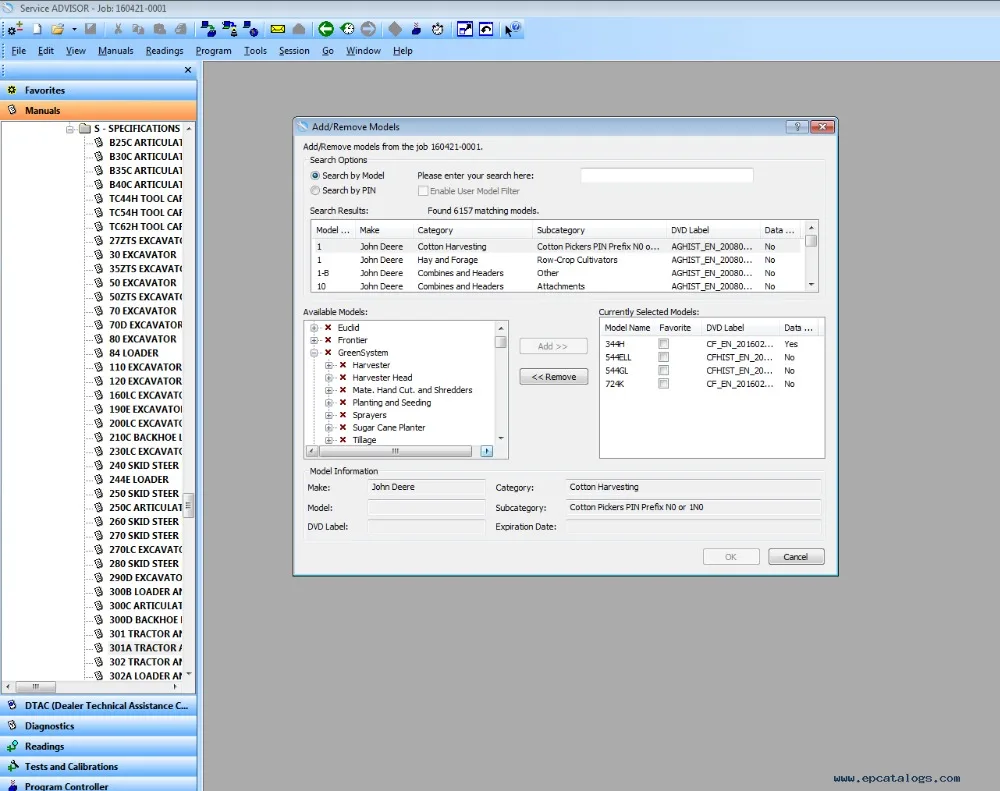Select the Search by Model option
Viewport: 1000px width, 791px height.
click(316, 175)
